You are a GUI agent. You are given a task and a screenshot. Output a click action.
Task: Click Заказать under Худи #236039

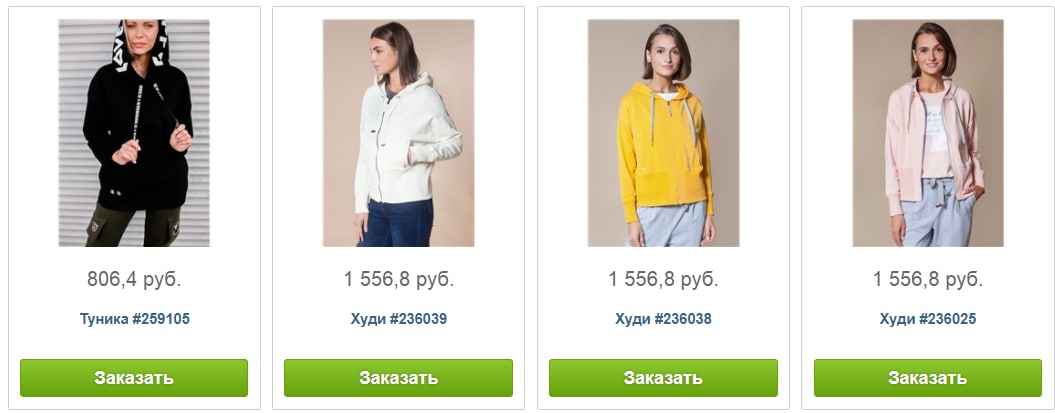pyautogui.click(x=398, y=378)
